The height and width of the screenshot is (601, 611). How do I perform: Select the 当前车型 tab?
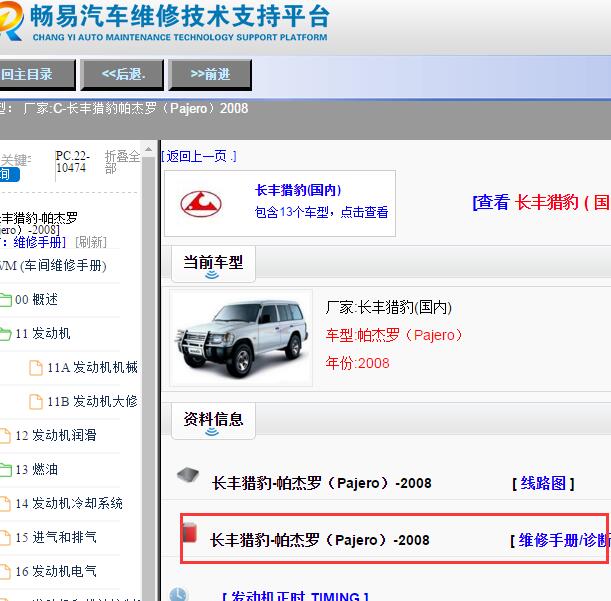click(x=213, y=263)
